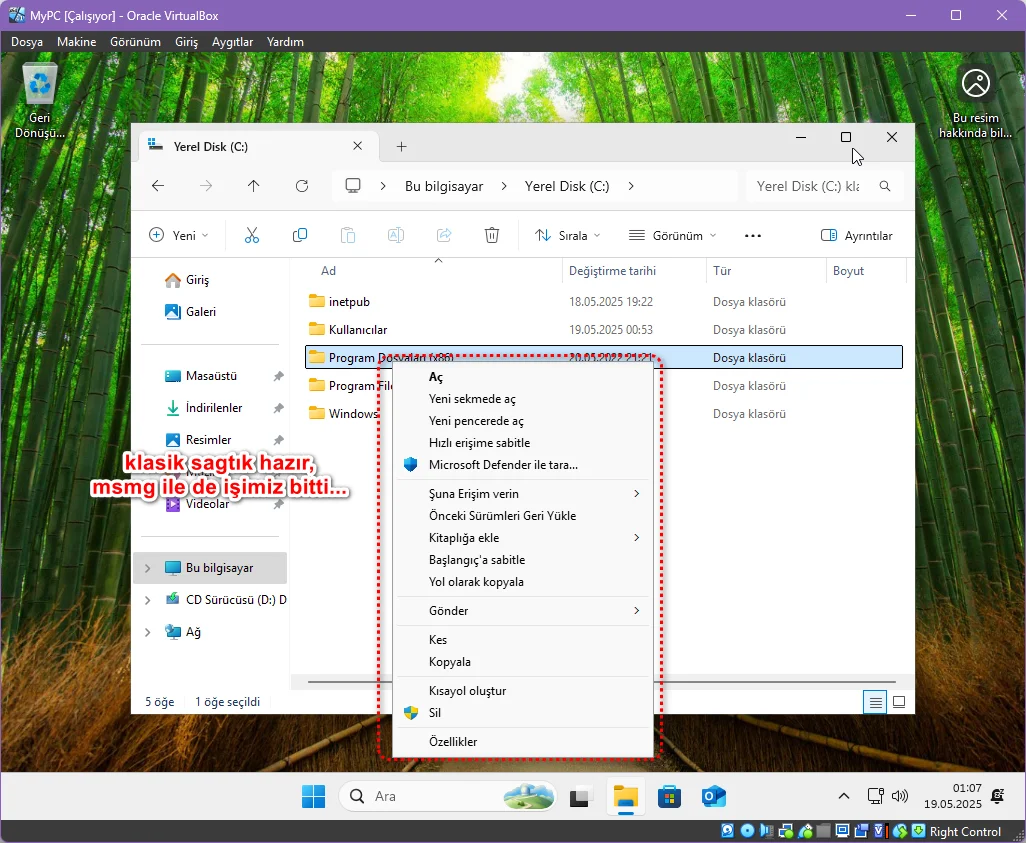This screenshot has width=1026, height=843.
Task: Select Kısayol oluştur entry
Action: point(523,691)
